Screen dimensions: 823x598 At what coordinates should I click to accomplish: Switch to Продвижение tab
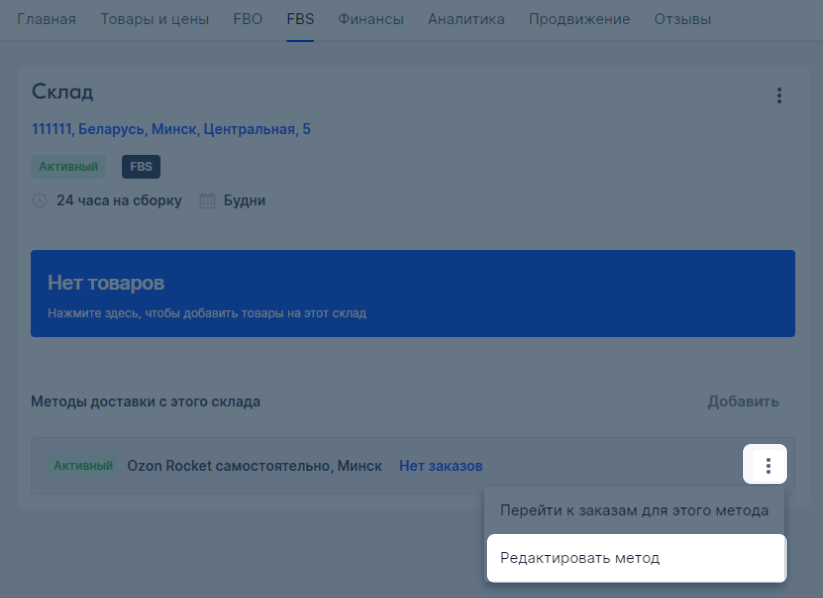pyautogui.click(x=579, y=19)
